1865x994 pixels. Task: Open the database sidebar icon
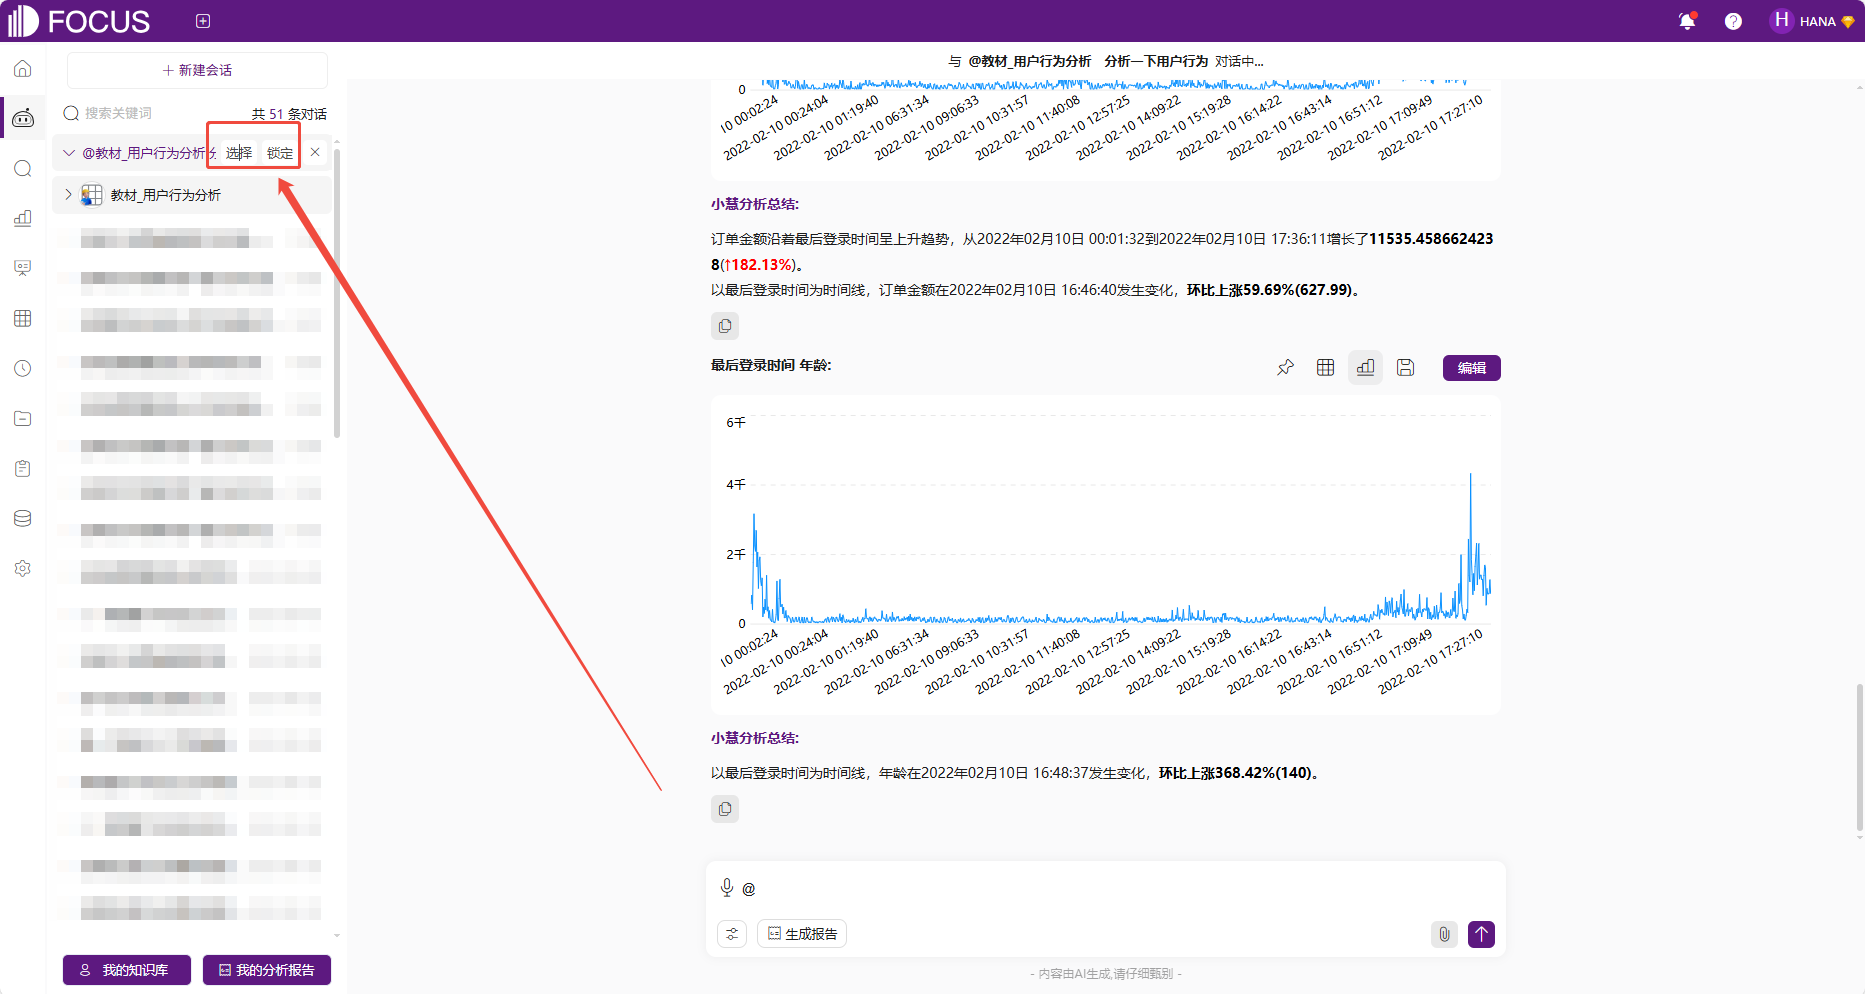click(x=23, y=518)
